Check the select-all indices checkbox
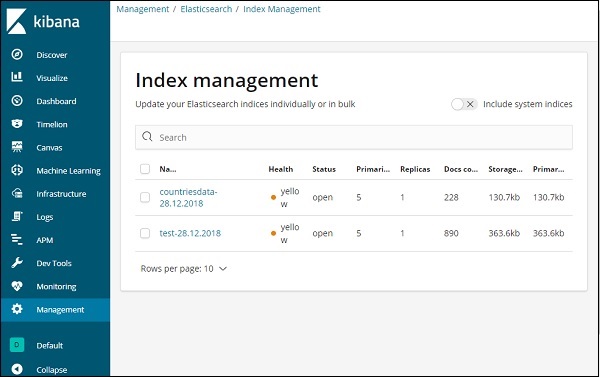Image resolution: width=600 pixels, height=377 pixels. [x=145, y=169]
